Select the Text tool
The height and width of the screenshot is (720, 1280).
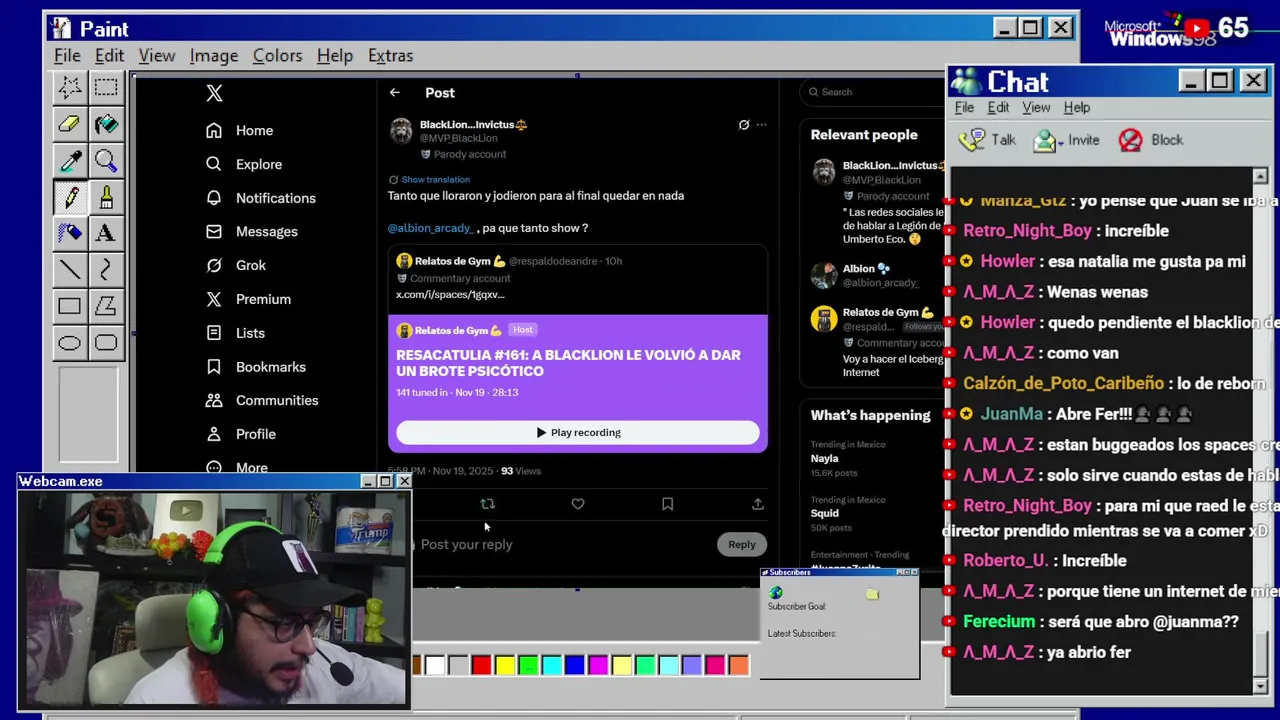point(106,233)
